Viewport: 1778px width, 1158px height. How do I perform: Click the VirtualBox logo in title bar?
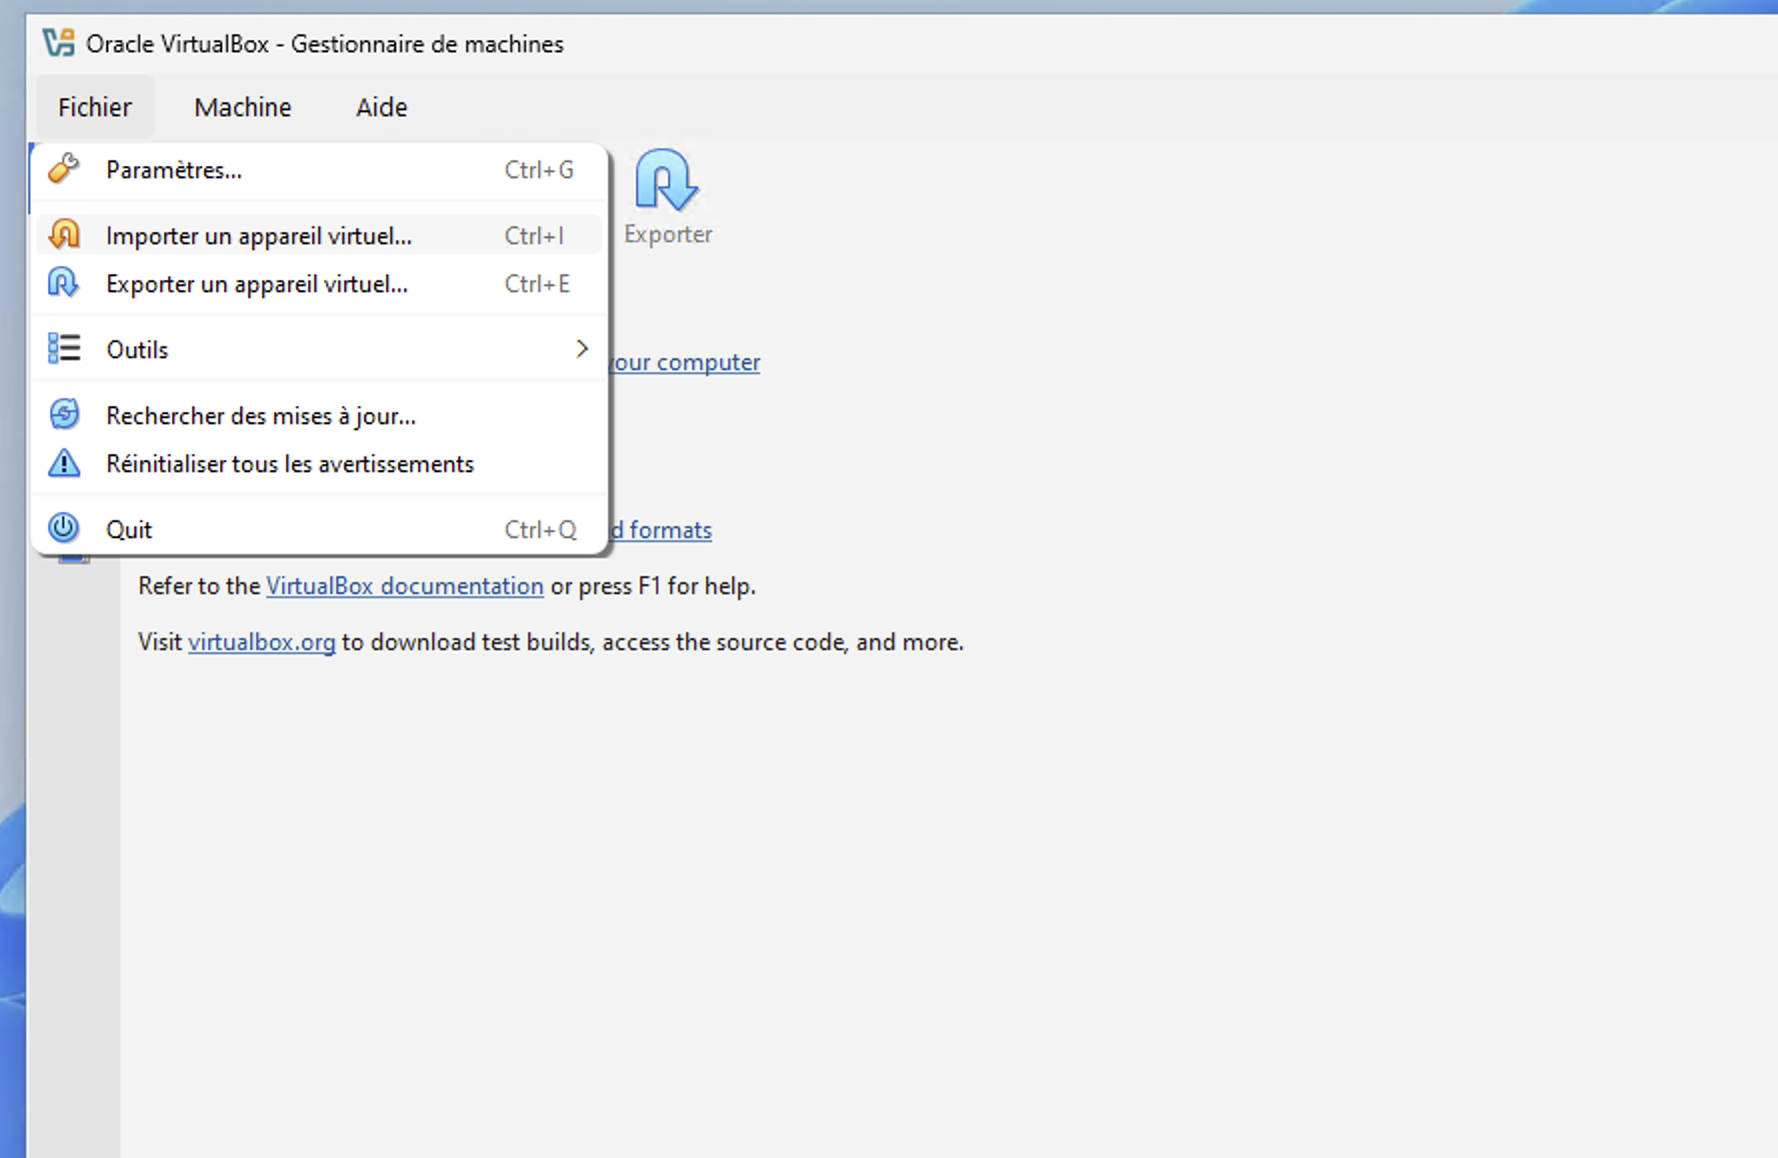(x=58, y=43)
